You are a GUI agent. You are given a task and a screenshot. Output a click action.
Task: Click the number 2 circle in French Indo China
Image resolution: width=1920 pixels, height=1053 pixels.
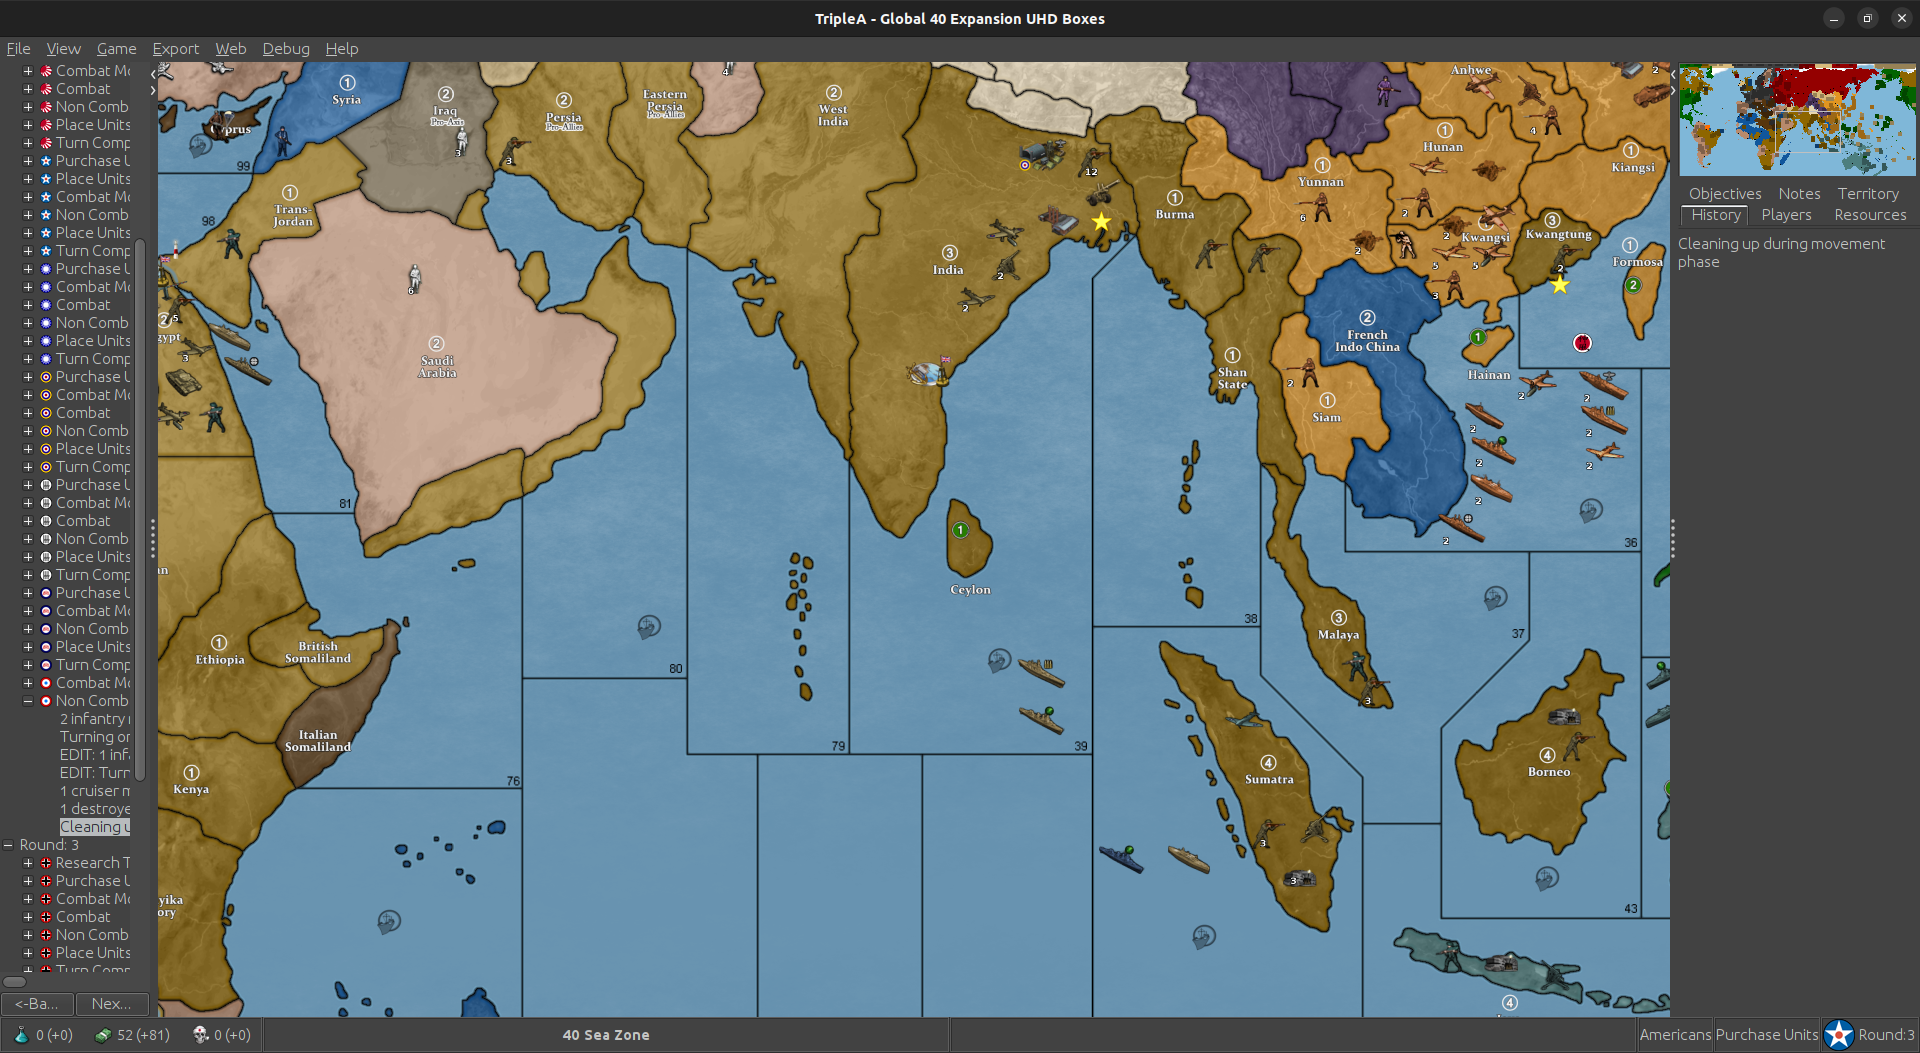1367,318
